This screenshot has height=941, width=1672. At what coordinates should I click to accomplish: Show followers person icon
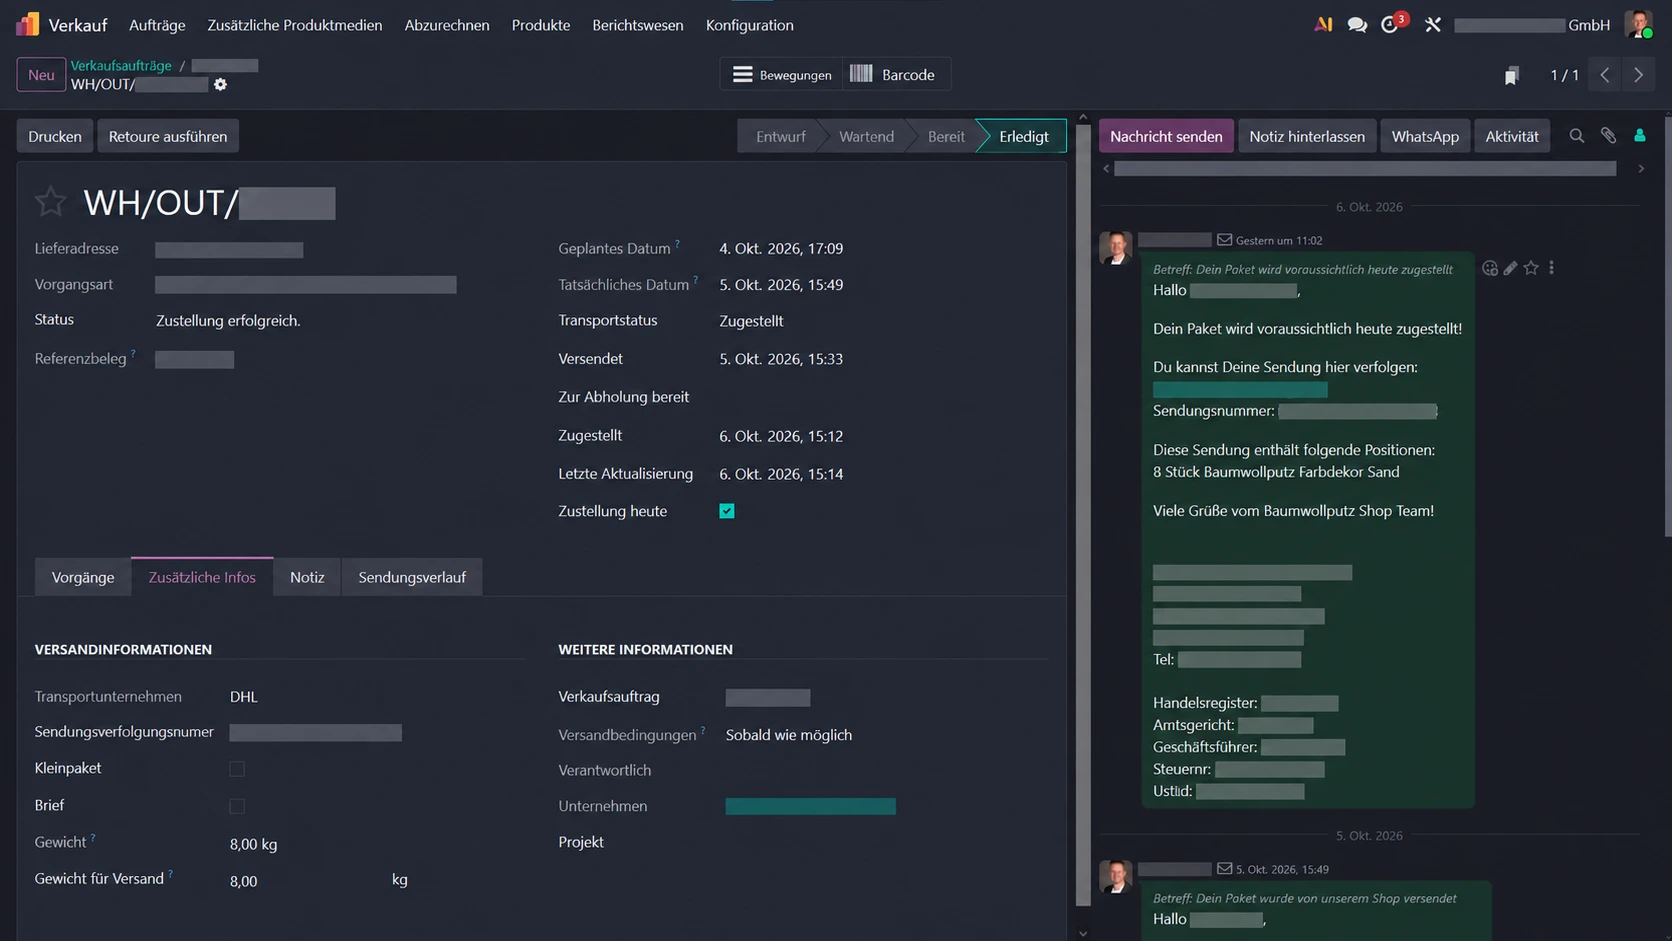click(1639, 135)
